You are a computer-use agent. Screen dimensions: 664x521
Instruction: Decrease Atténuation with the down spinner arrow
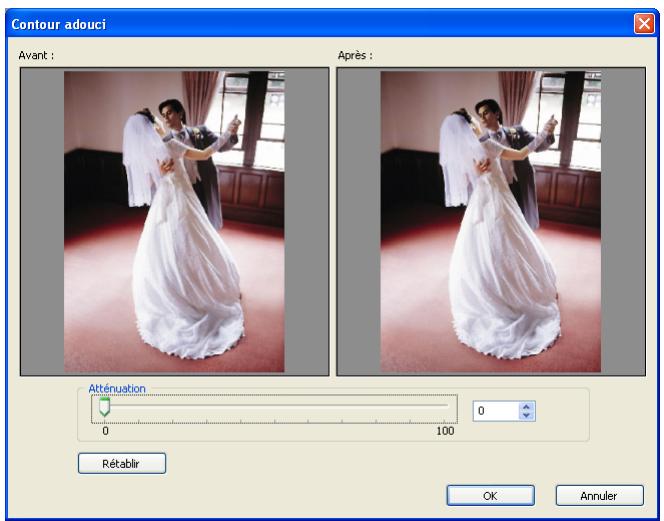[526, 416]
